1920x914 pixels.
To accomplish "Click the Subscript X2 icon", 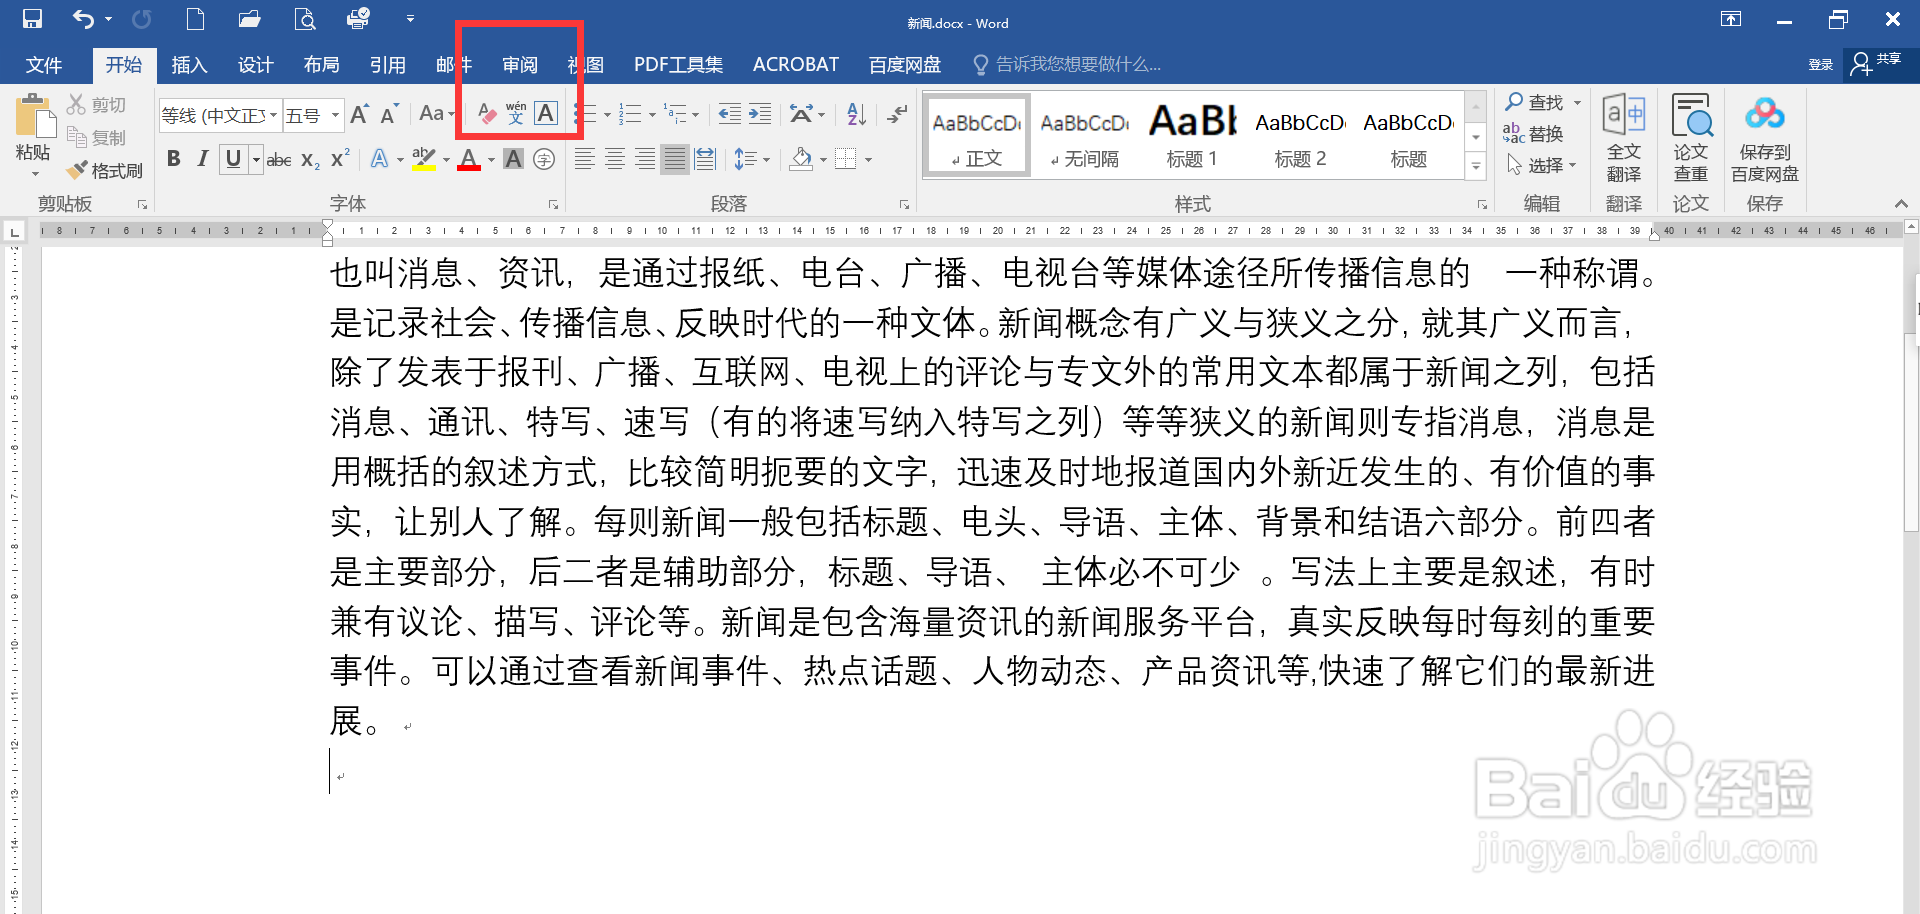I will pyautogui.click(x=310, y=160).
